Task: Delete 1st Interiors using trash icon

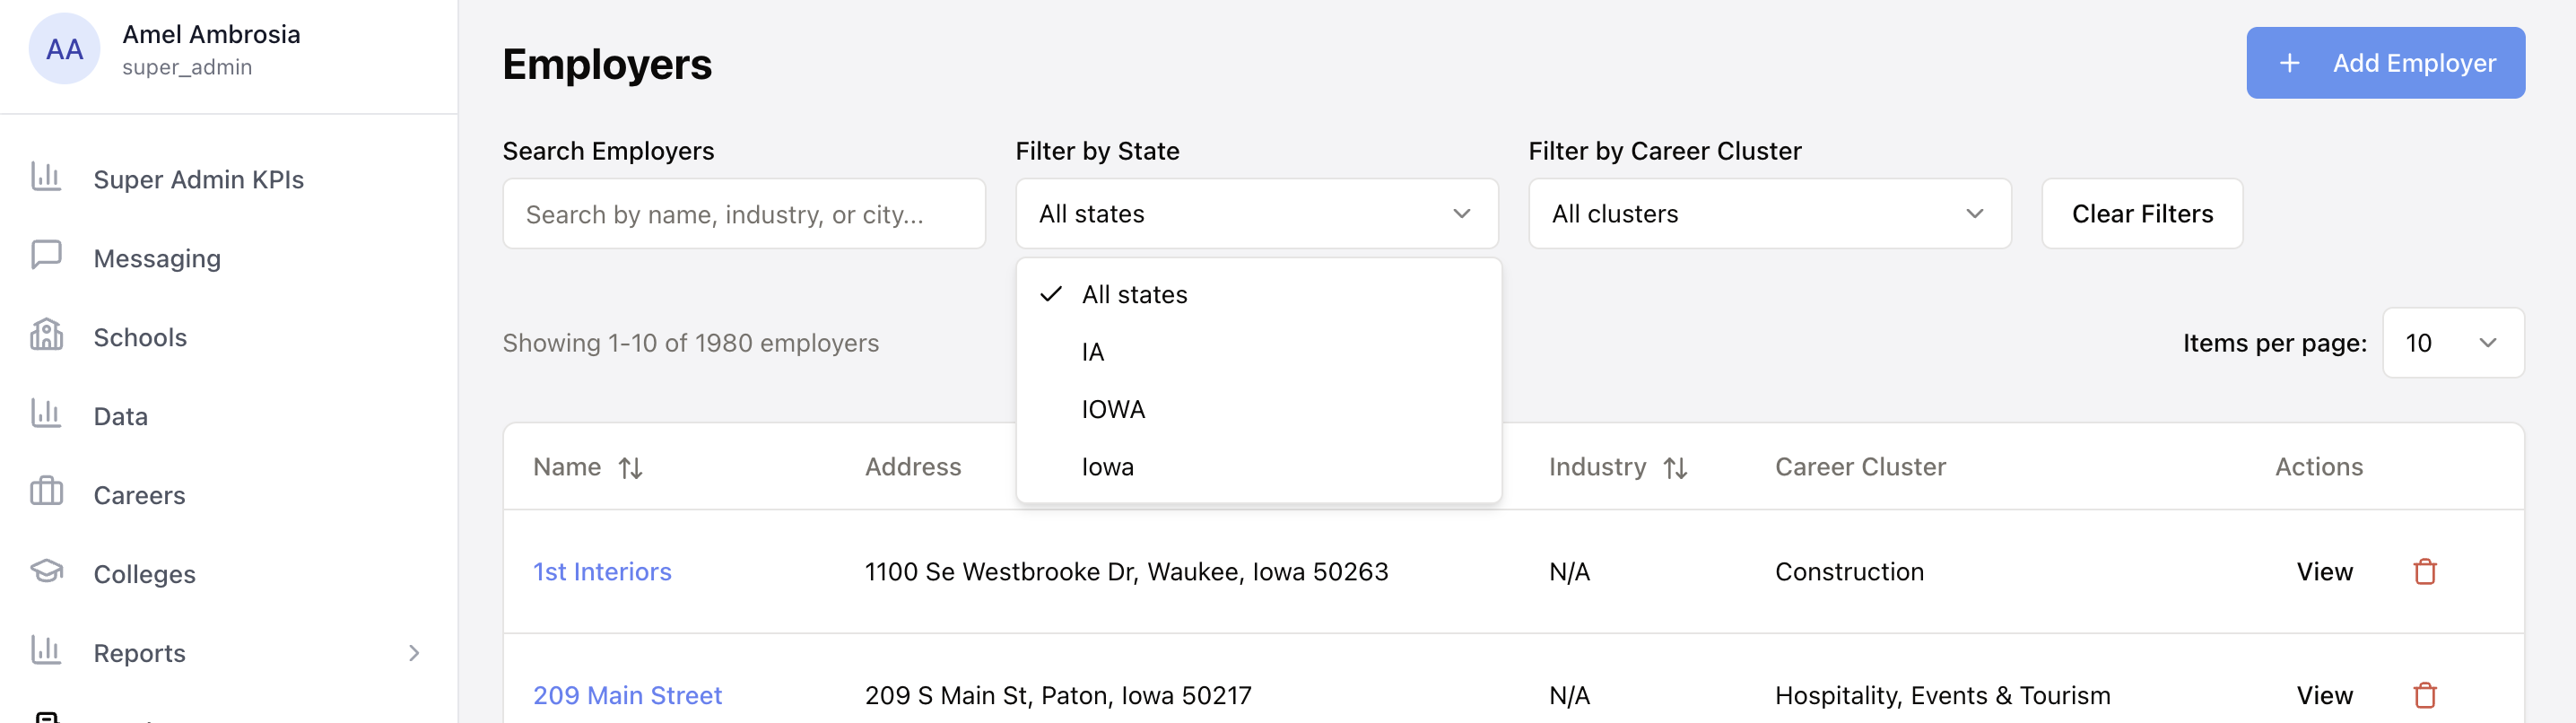Action: click(x=2424, y=572)
